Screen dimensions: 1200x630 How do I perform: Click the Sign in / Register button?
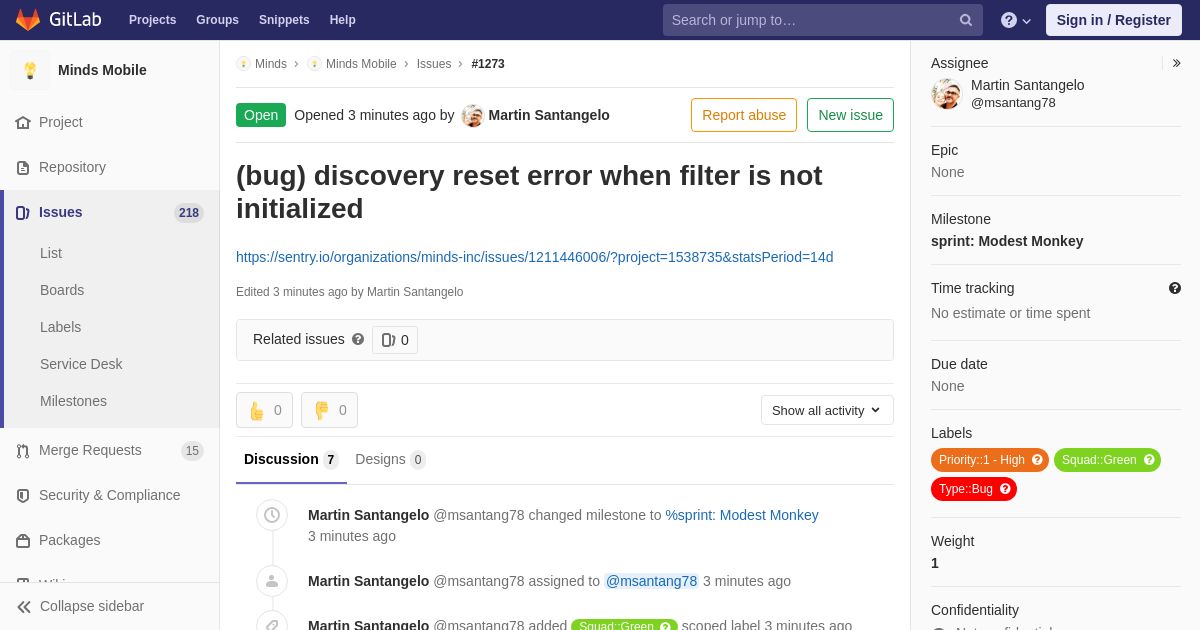[1114, 20]
